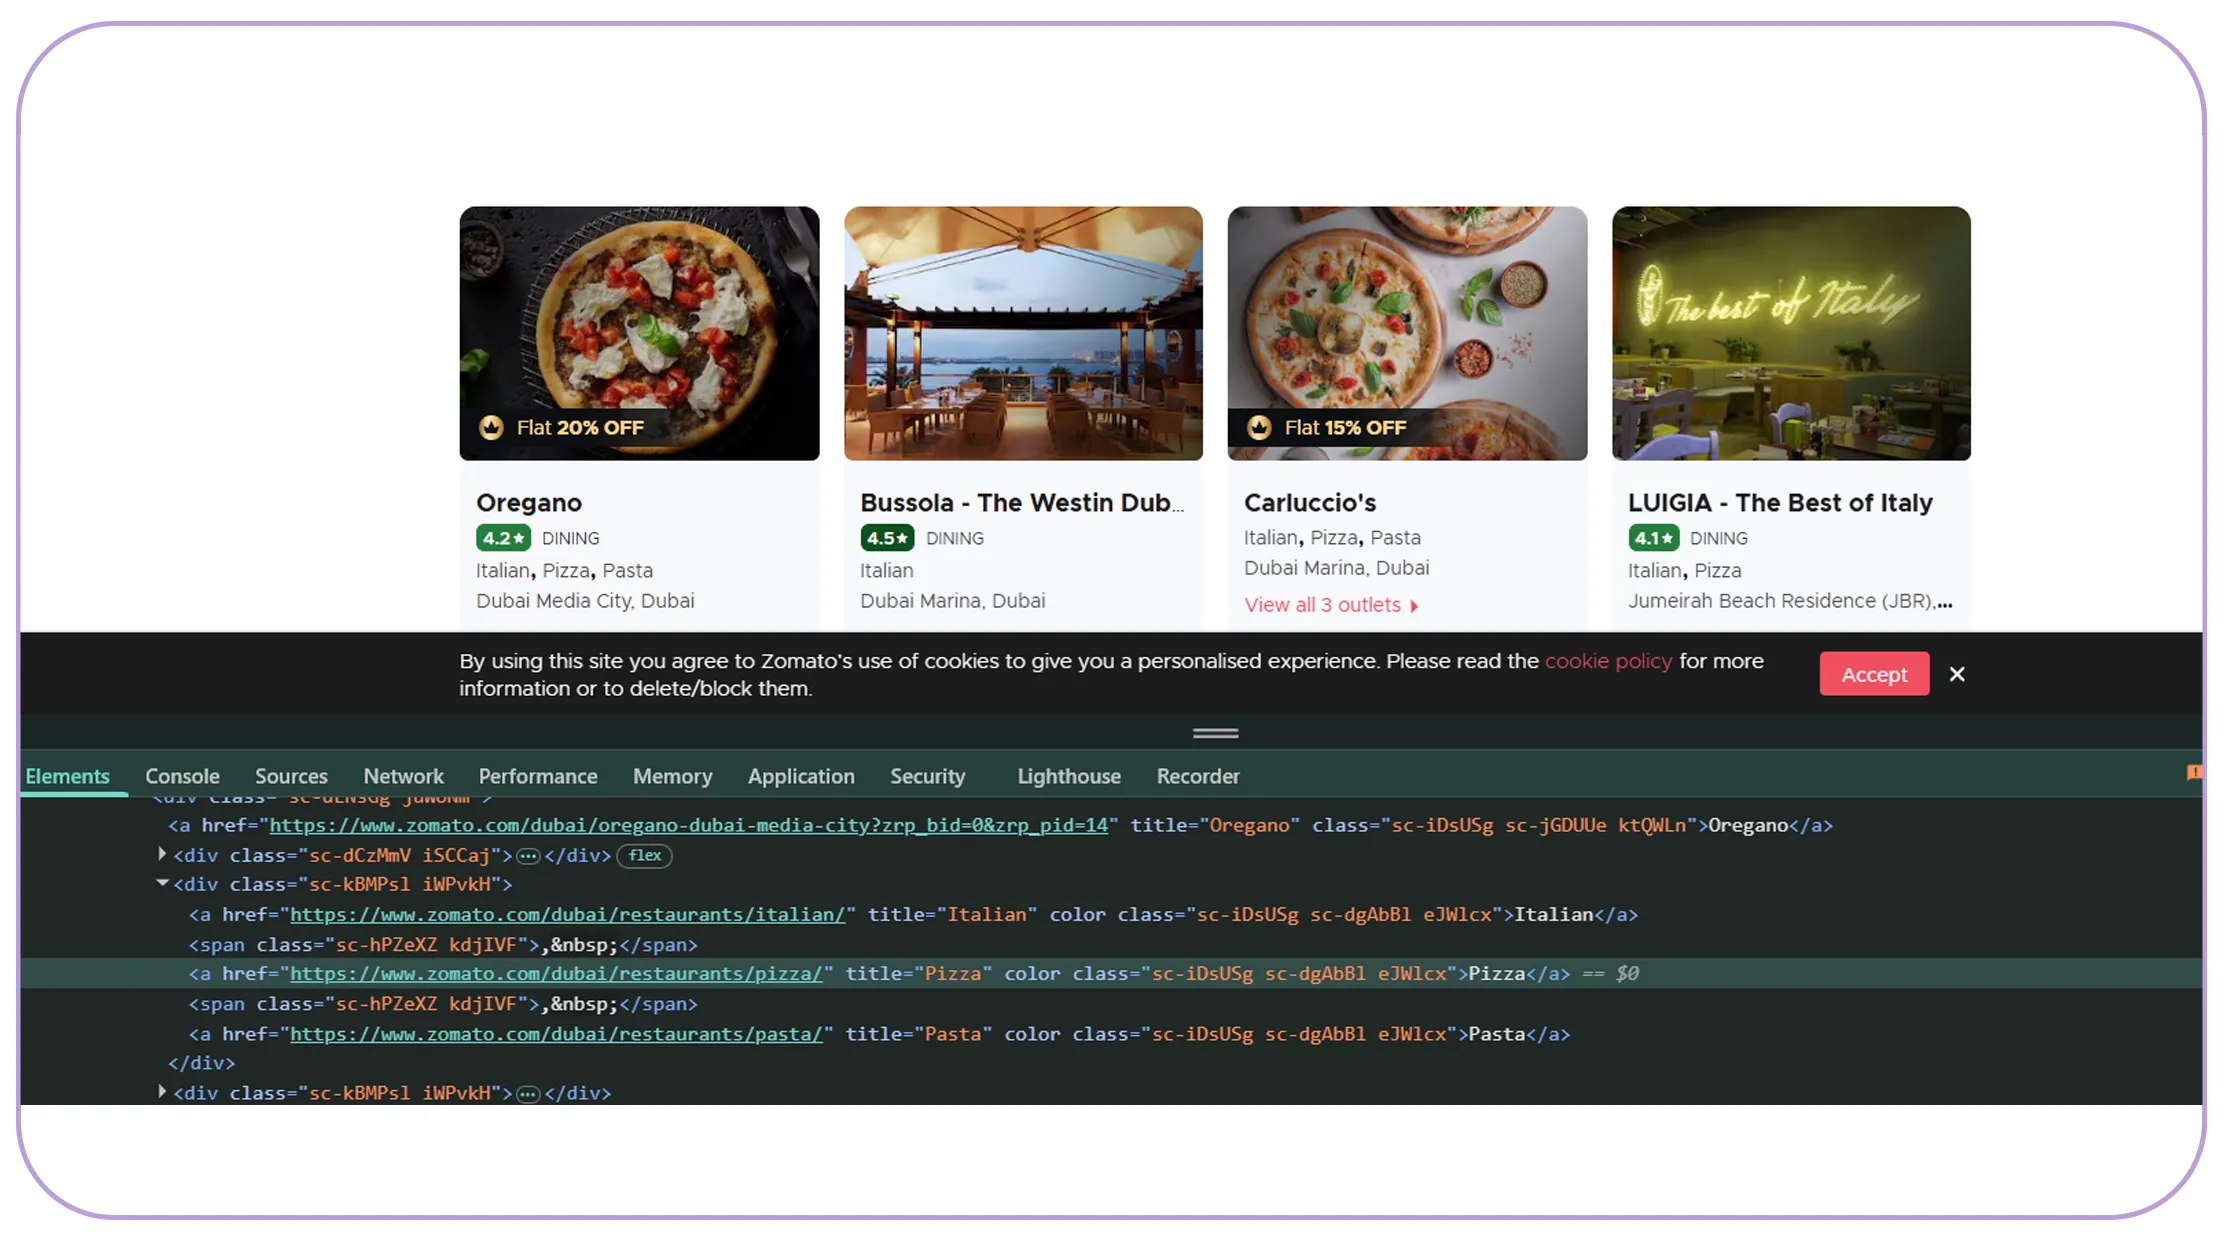2223x1240 pixels.
Task: Dismiss the cookie banner with X icon
Action: (1957, 674)
